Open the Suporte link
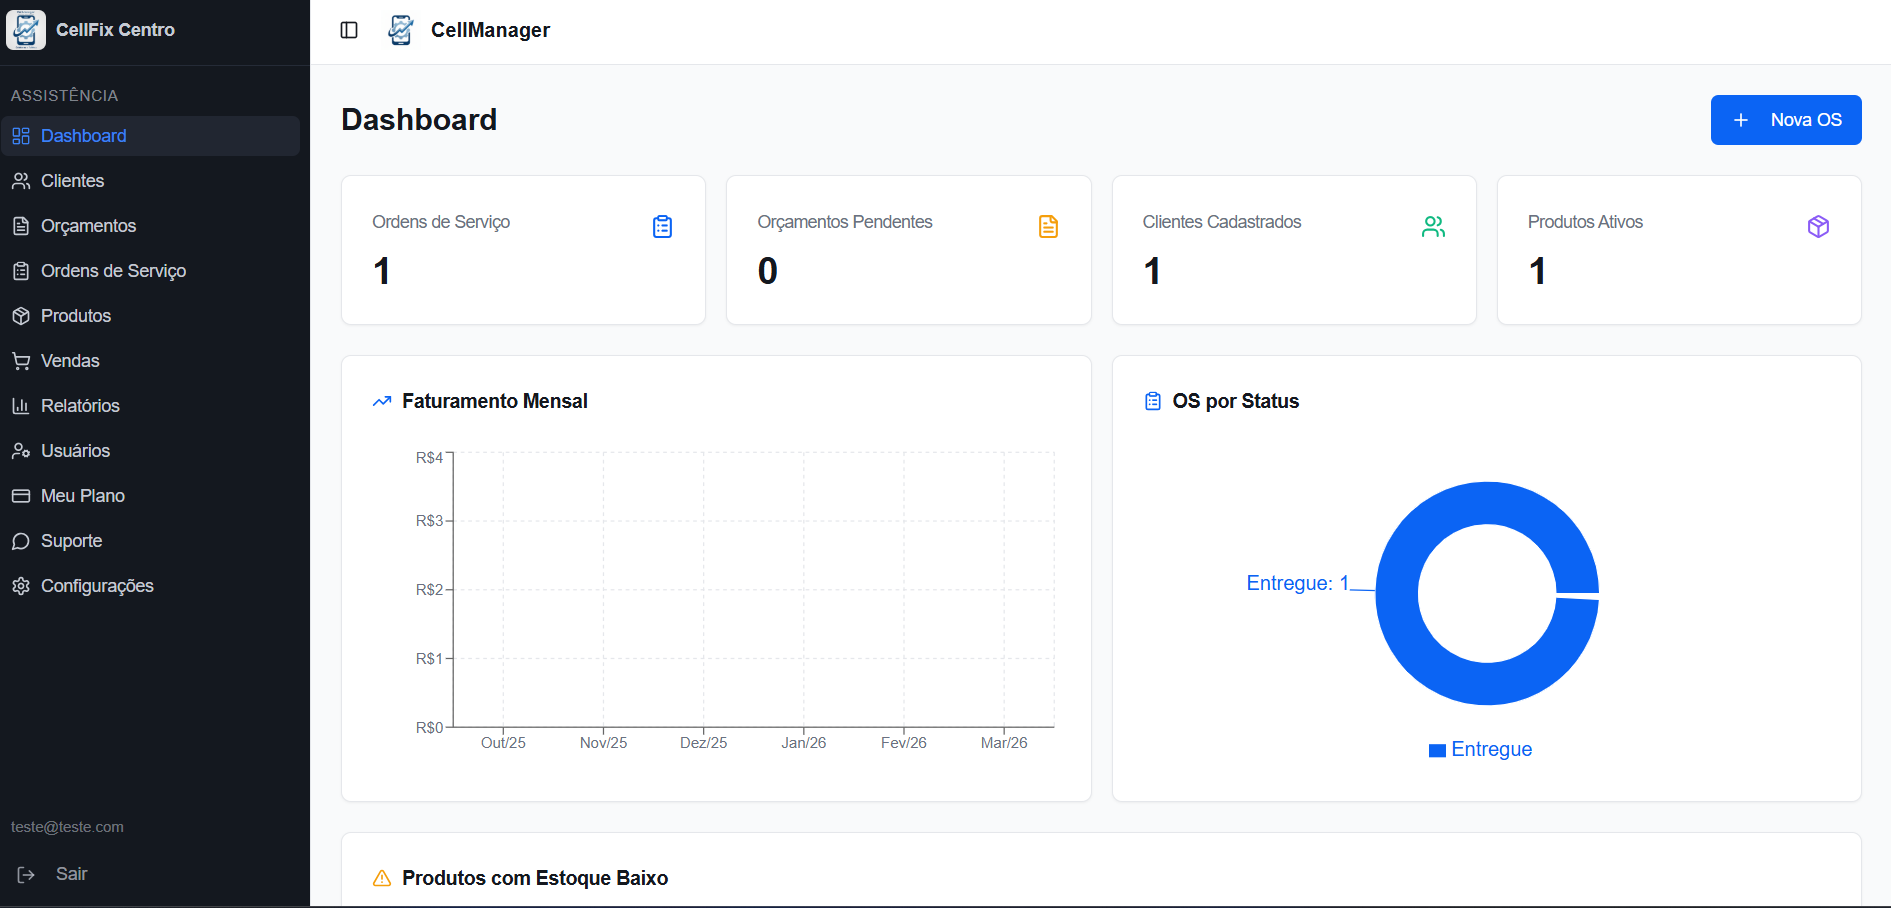Image resolution: width=1891 pixels, height=908 pixels. click(x=150, y=541)
